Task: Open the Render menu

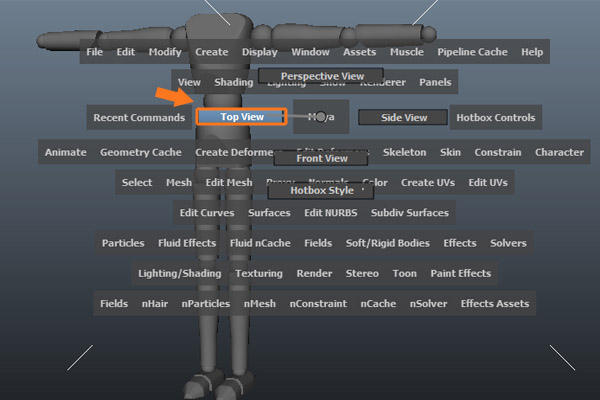Action: point(314,273)
